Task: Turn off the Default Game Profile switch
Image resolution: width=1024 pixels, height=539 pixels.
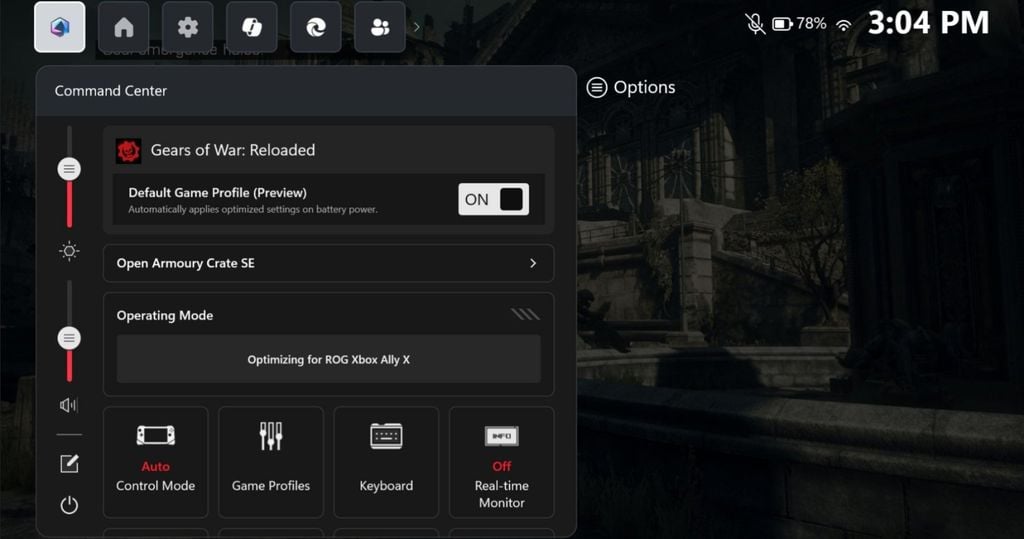Action: click(x=493, y=199)
